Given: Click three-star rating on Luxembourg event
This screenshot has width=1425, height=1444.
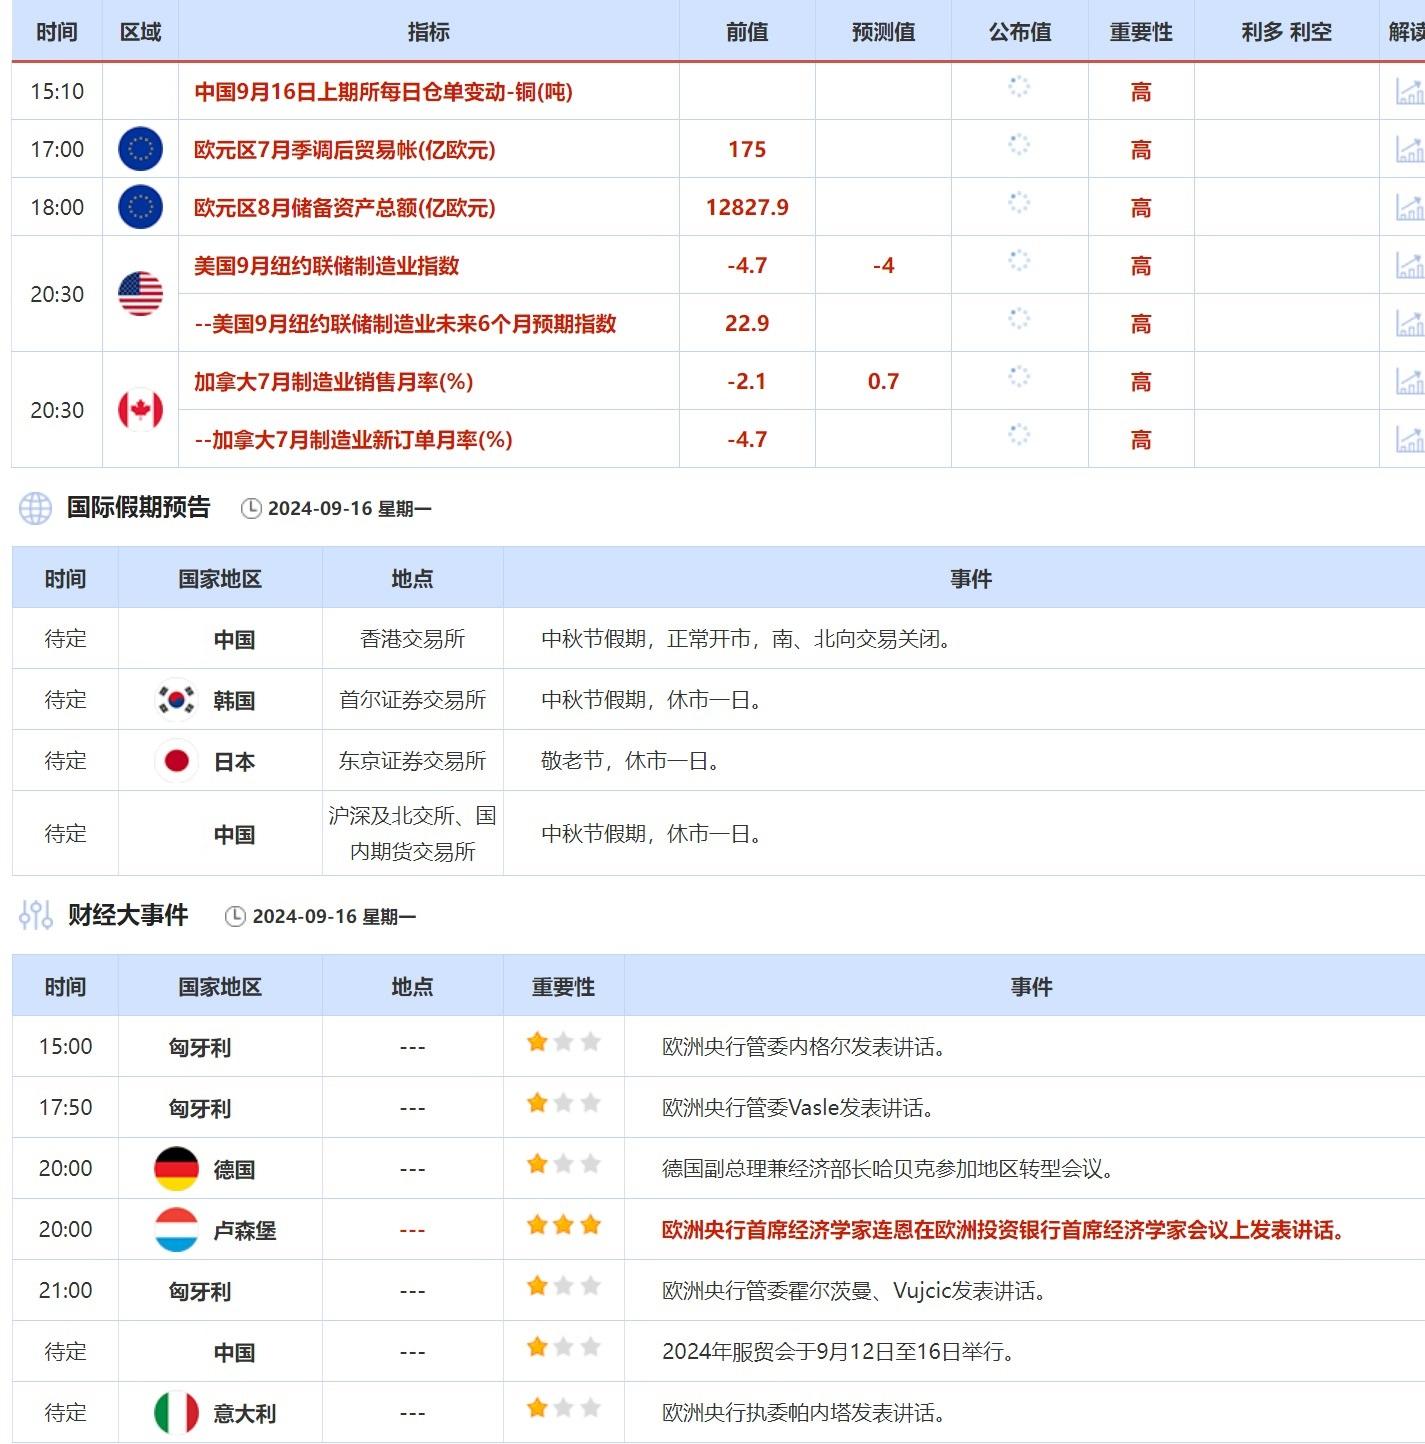Looking at the screenshot, I should (x=563, y=1225).
